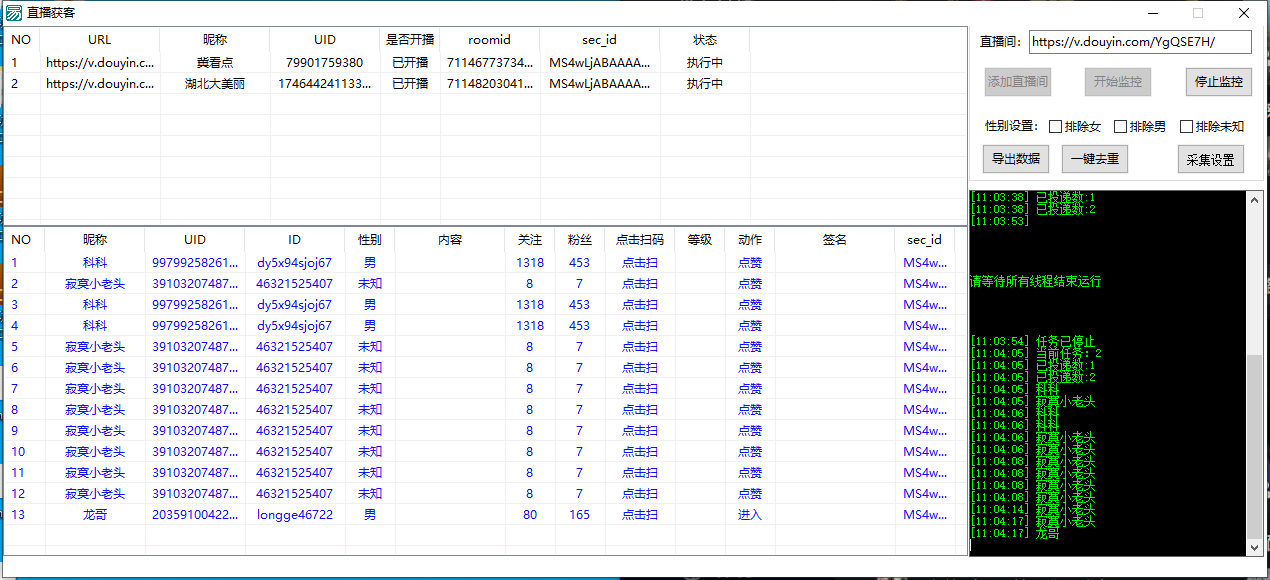Click bottom table 粉丝 column header
Image resolution: width=1270 pixels, height=580 pixels.
580,240
